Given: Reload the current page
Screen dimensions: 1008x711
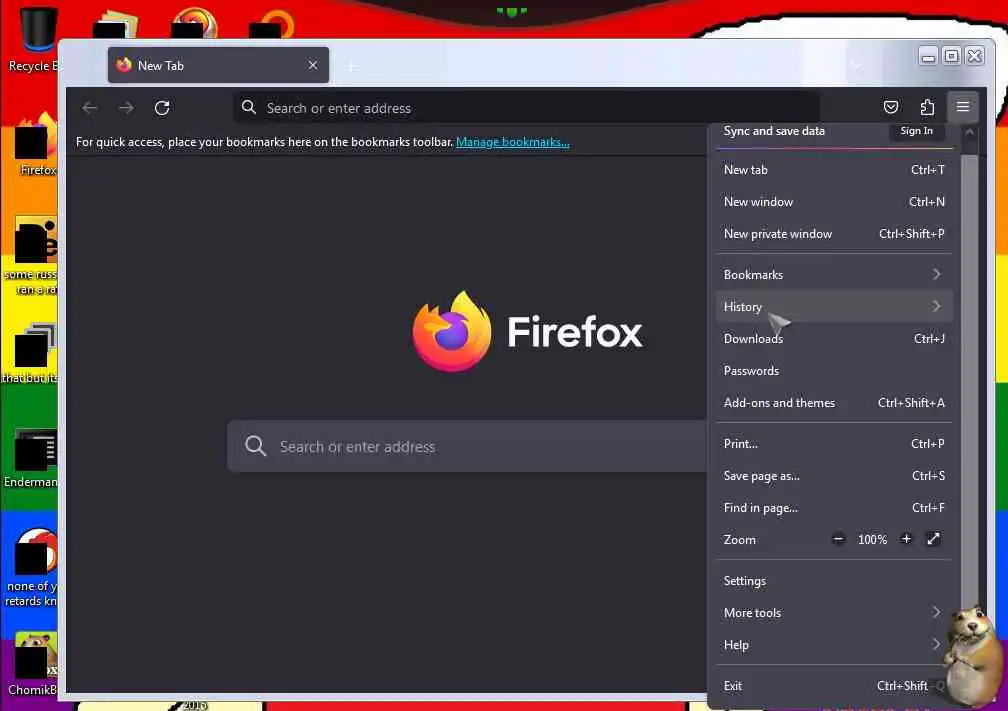Looking at the screenshot, I should coord(162,108).
